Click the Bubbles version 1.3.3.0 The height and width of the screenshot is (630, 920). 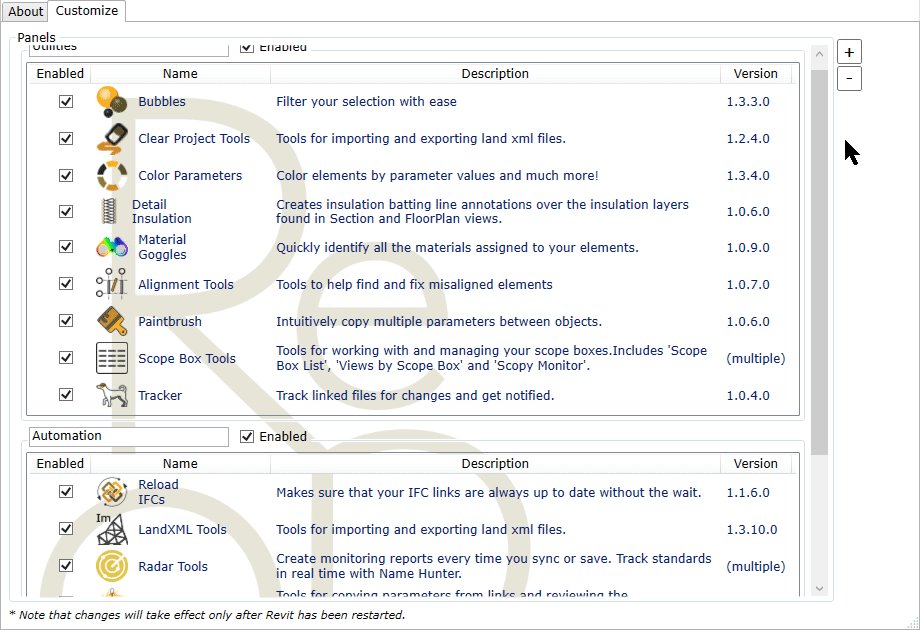click(748, 101)
